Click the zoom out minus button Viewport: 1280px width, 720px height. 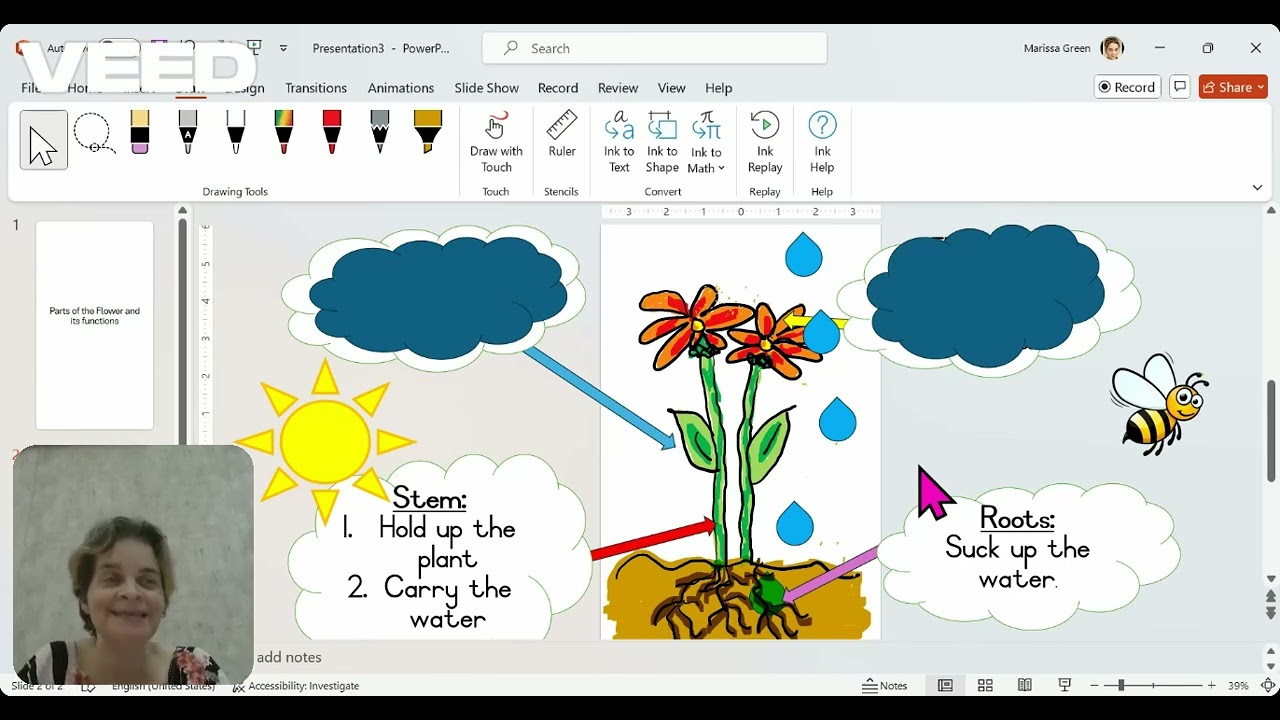tap(1095, 686)
